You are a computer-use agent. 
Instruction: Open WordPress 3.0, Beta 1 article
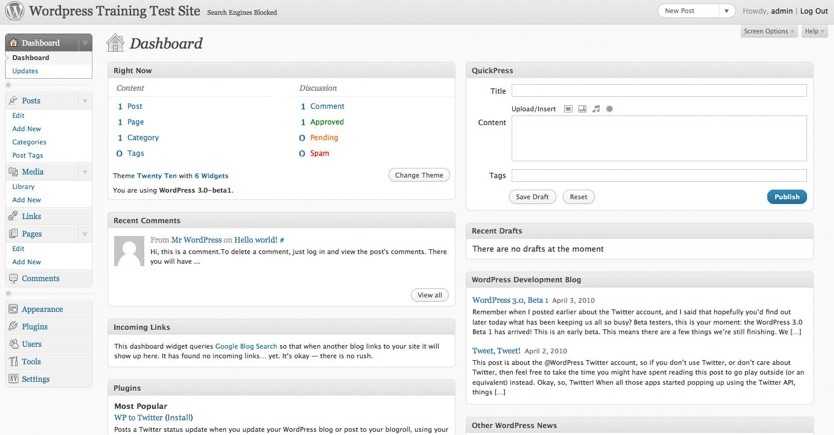pos(510,300)
